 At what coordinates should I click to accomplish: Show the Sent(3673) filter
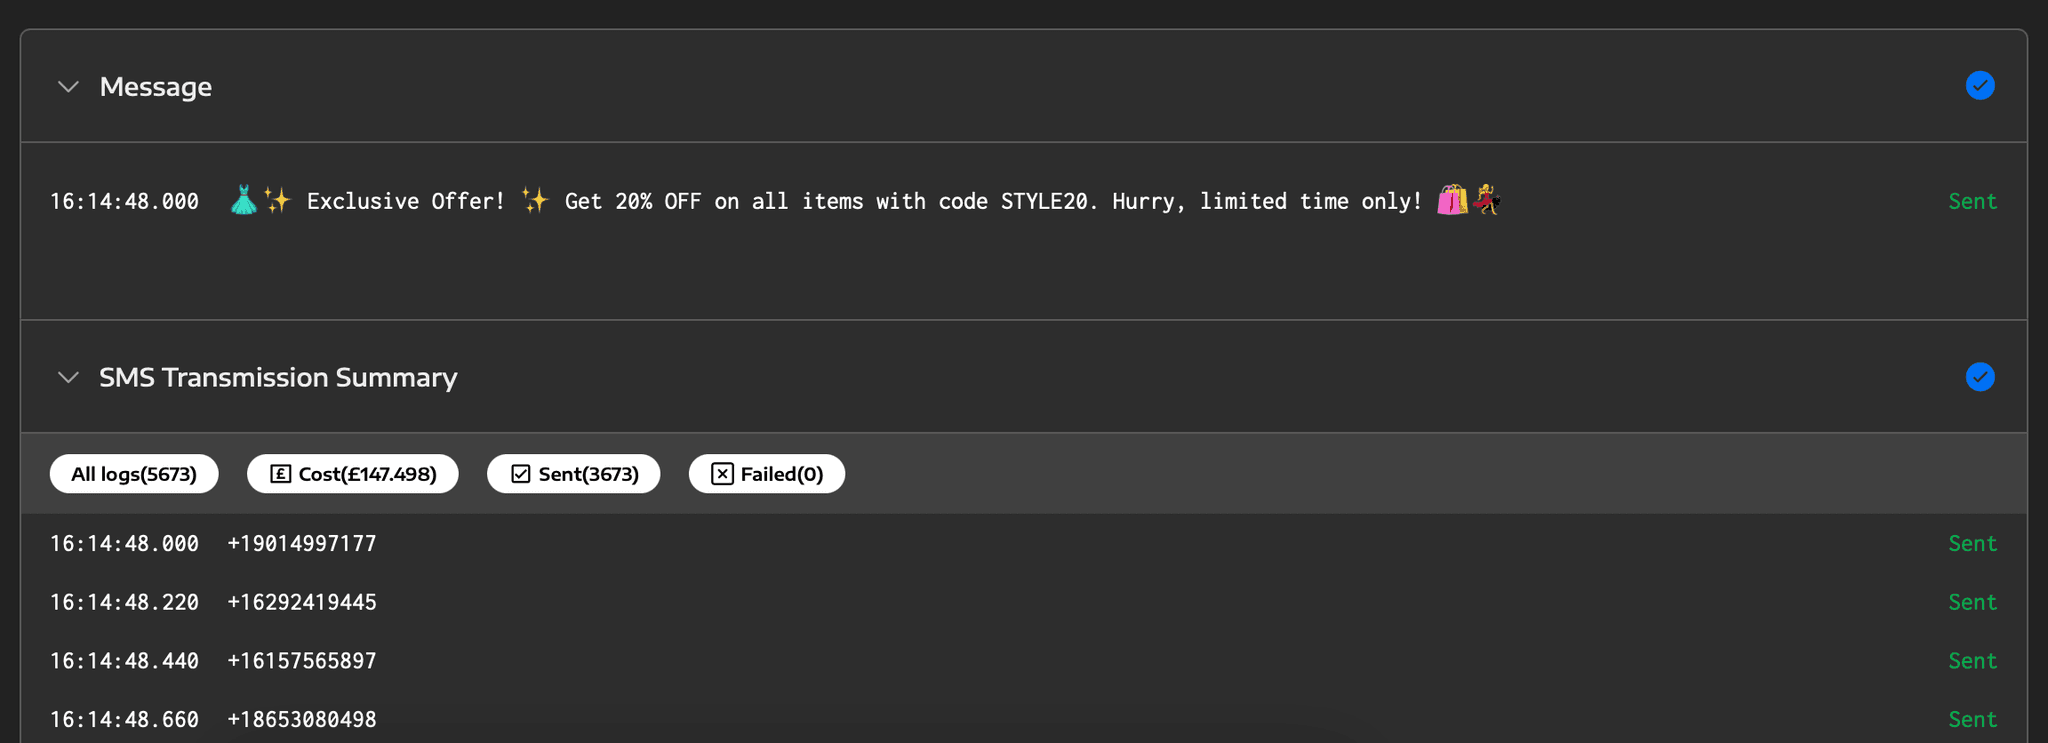tap(574, 474)
